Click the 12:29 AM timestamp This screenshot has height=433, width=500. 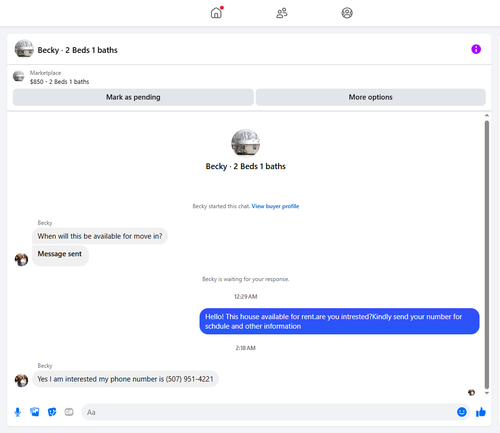coord(246,296)
